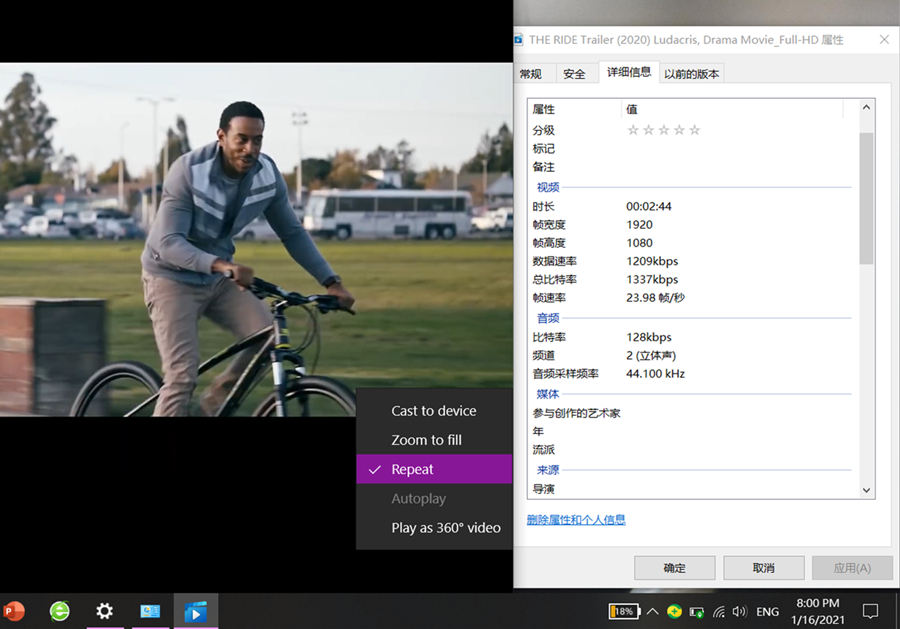This screenshot has width=900, height=629.
Task: Click the Wi-Fi icon in the system tray
Action: (718, 611)
